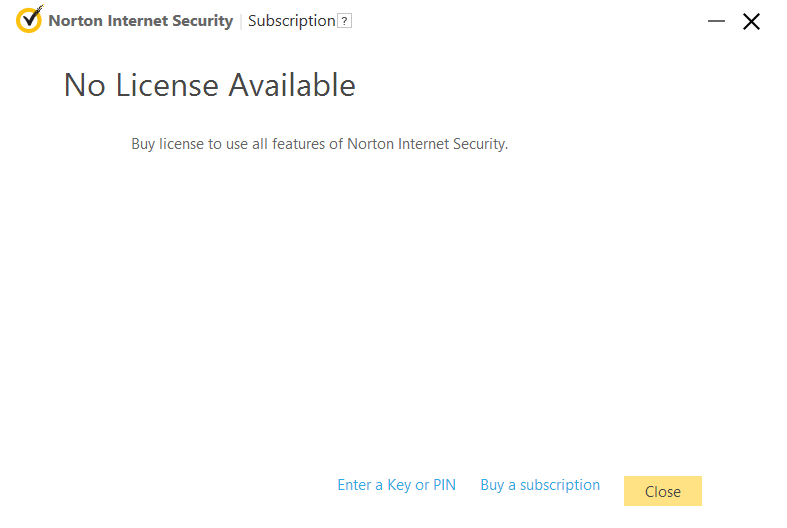Click the Norton Internet Security title text

click(141, 21)
